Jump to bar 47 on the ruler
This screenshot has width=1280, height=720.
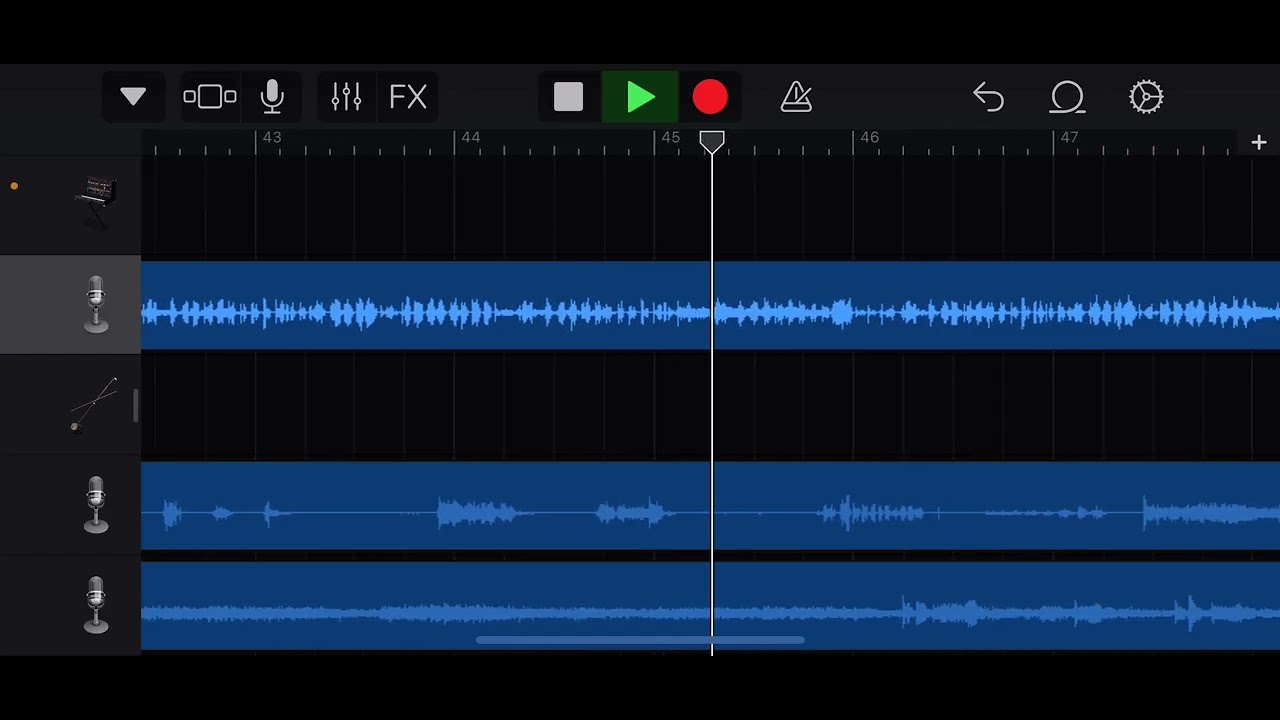pyautogui.click(x=1070, y=137)
